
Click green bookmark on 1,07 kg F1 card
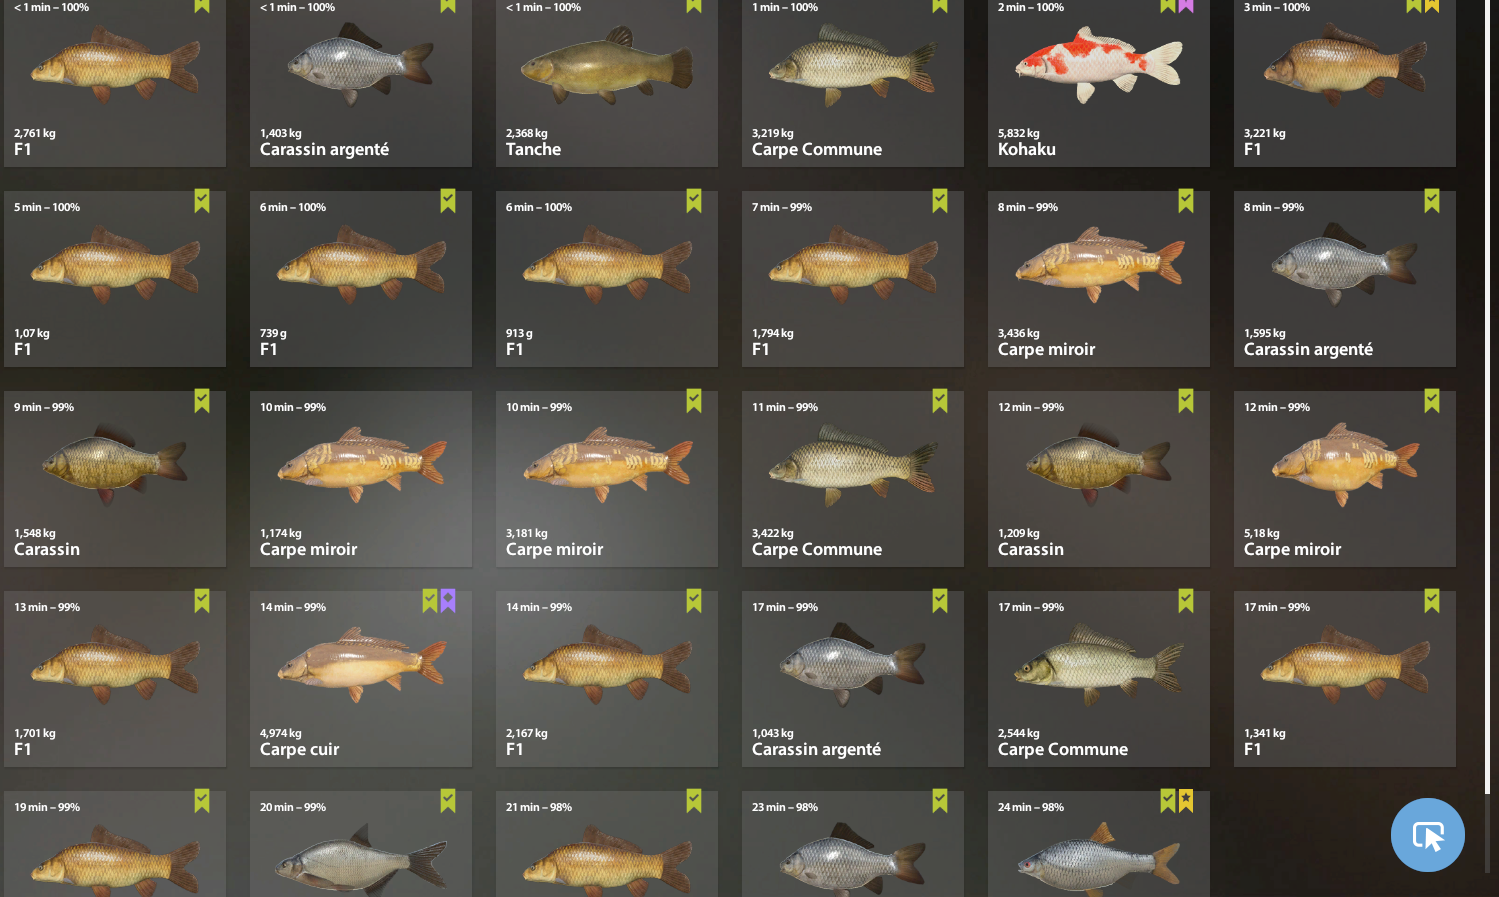pos(202,201)
